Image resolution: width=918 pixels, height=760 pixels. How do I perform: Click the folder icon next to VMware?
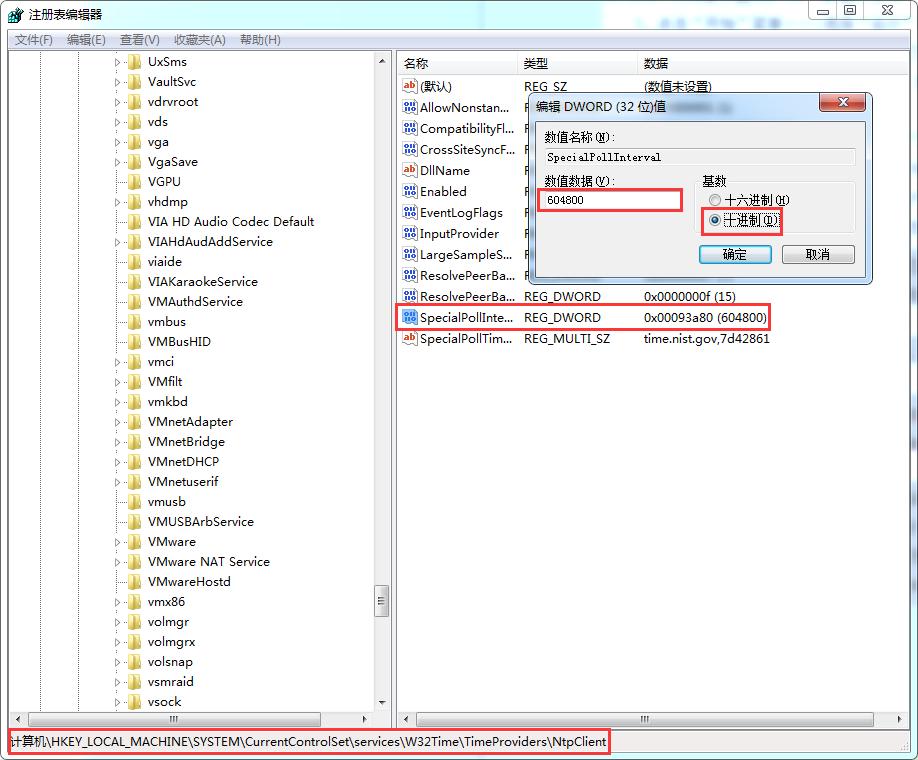pyautogui.click(x=135, y=541)
